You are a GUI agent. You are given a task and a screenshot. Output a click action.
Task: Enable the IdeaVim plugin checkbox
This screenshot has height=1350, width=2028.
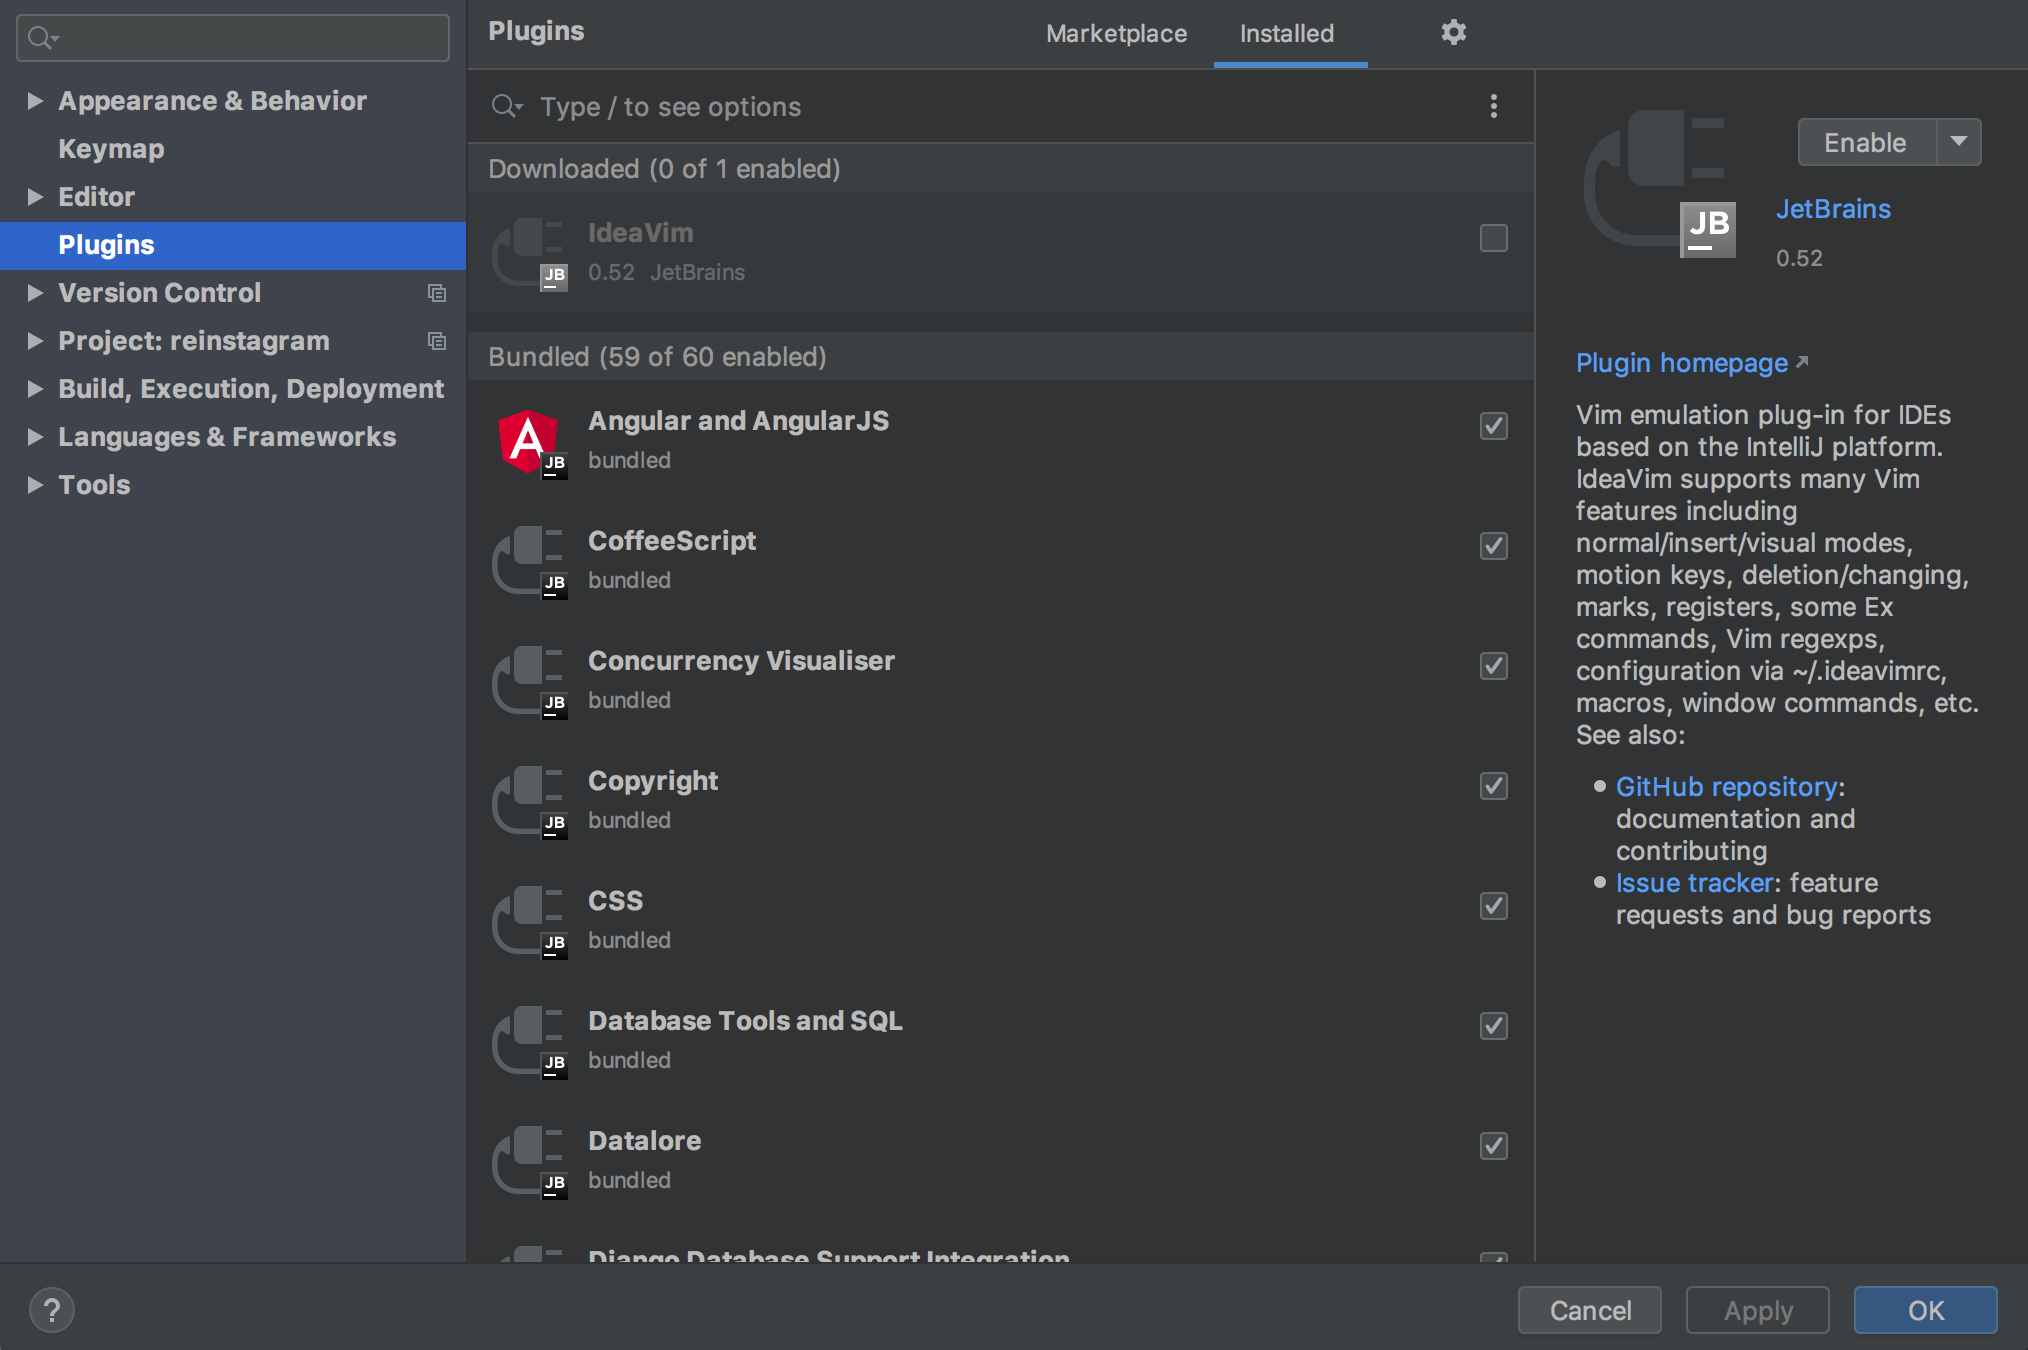pos(1493,238)
